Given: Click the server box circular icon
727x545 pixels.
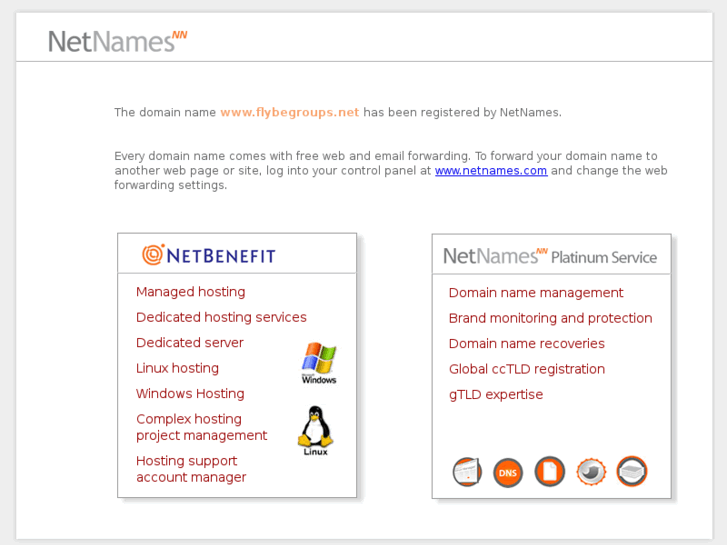Looking at the screenshot, I should point(631,471).
